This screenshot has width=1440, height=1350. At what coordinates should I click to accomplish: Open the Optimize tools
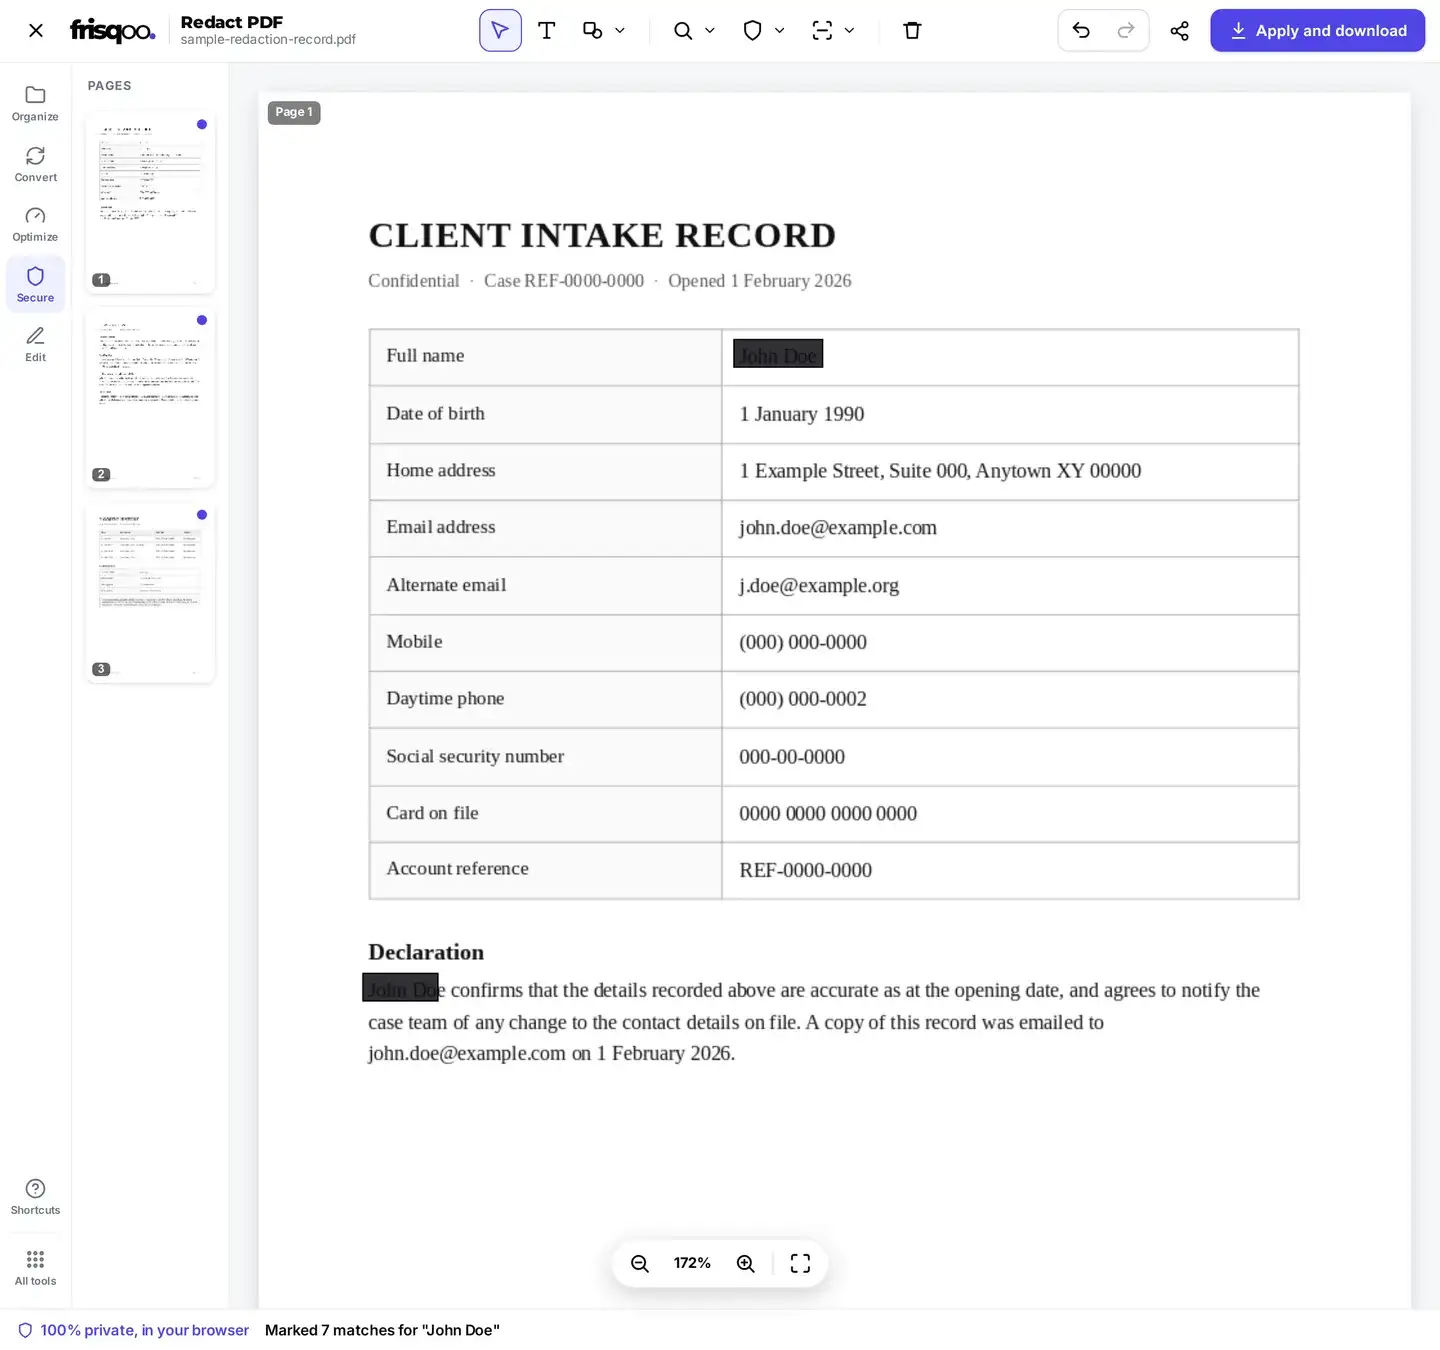tap(36, 224)
